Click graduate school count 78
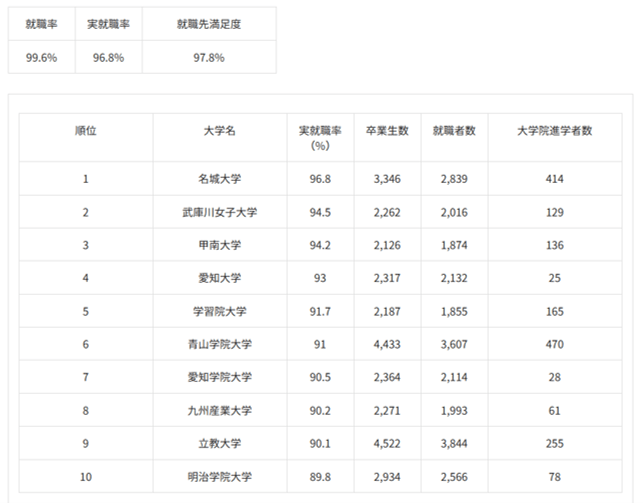 point(555,477)
